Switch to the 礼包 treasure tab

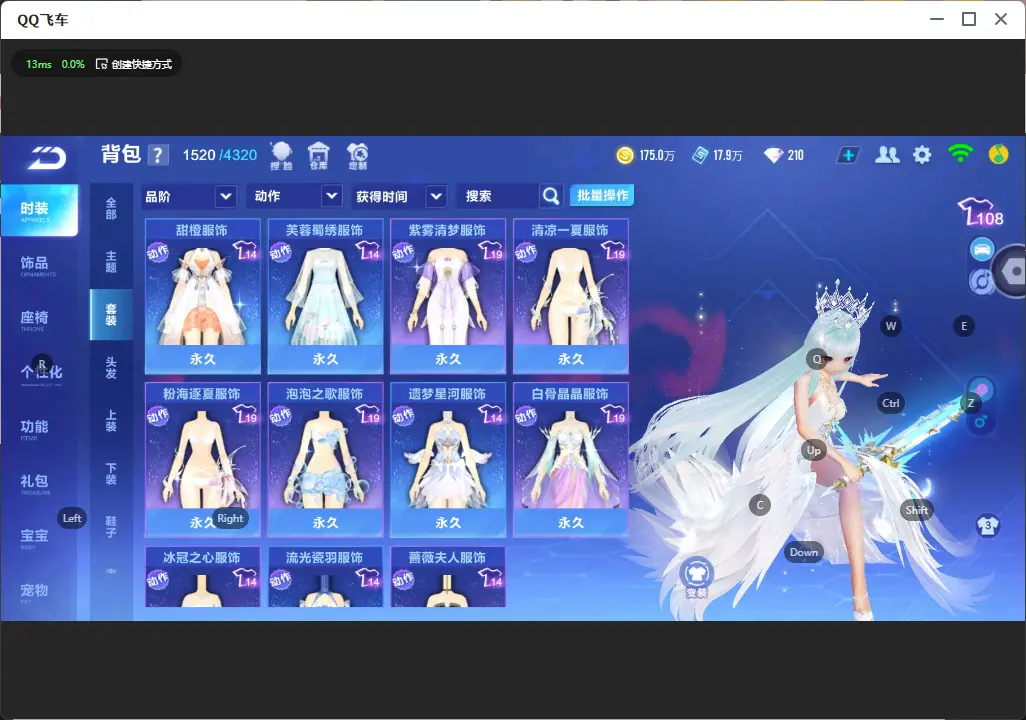(x=39, y=483)
